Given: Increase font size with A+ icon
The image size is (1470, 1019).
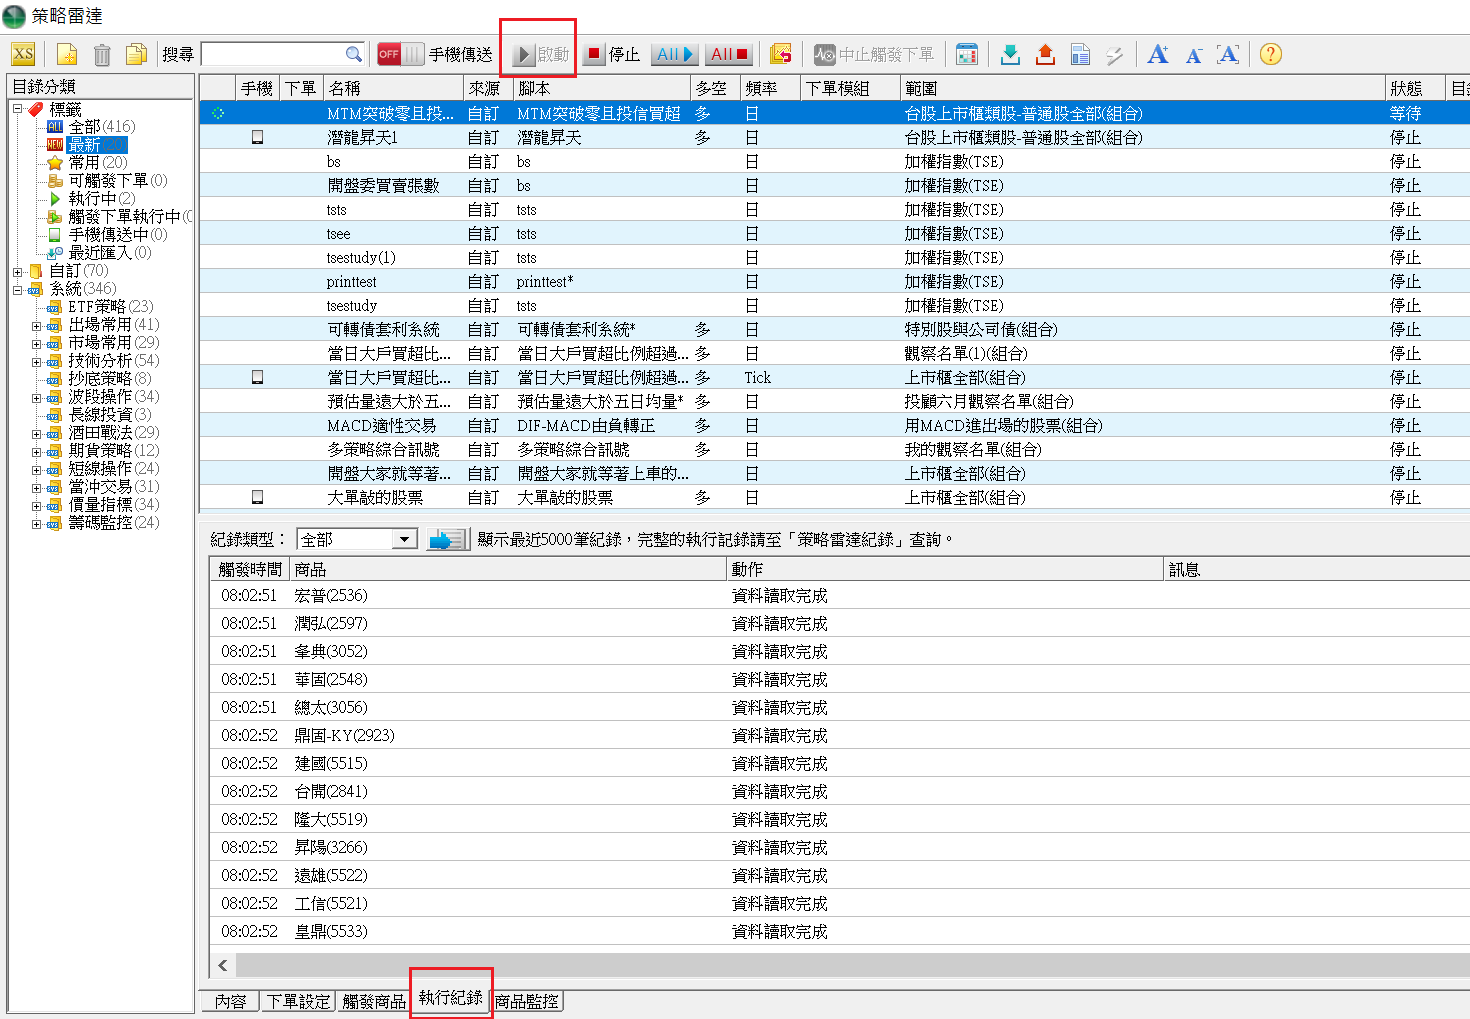Looking at the screenshot, I should pos(1158,54).
